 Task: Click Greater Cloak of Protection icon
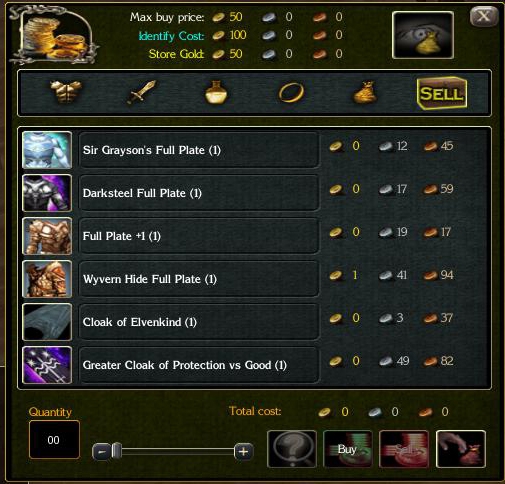(47, 365)
